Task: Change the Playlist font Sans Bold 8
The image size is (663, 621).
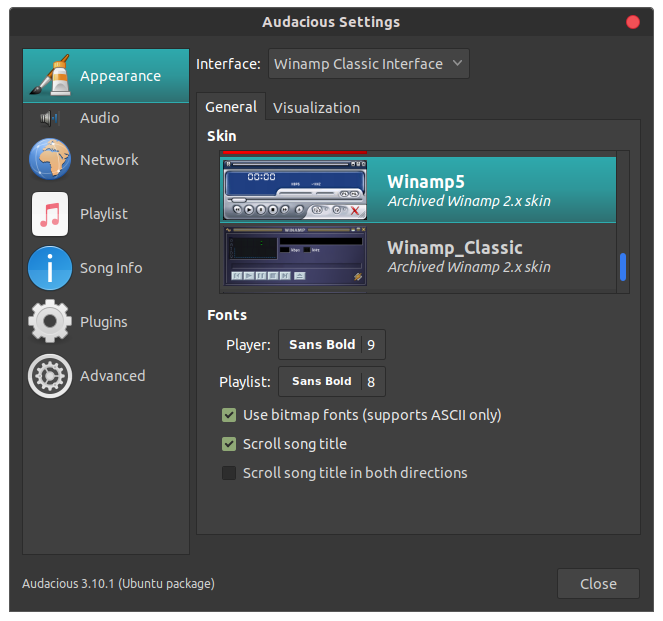Action: 332,381
